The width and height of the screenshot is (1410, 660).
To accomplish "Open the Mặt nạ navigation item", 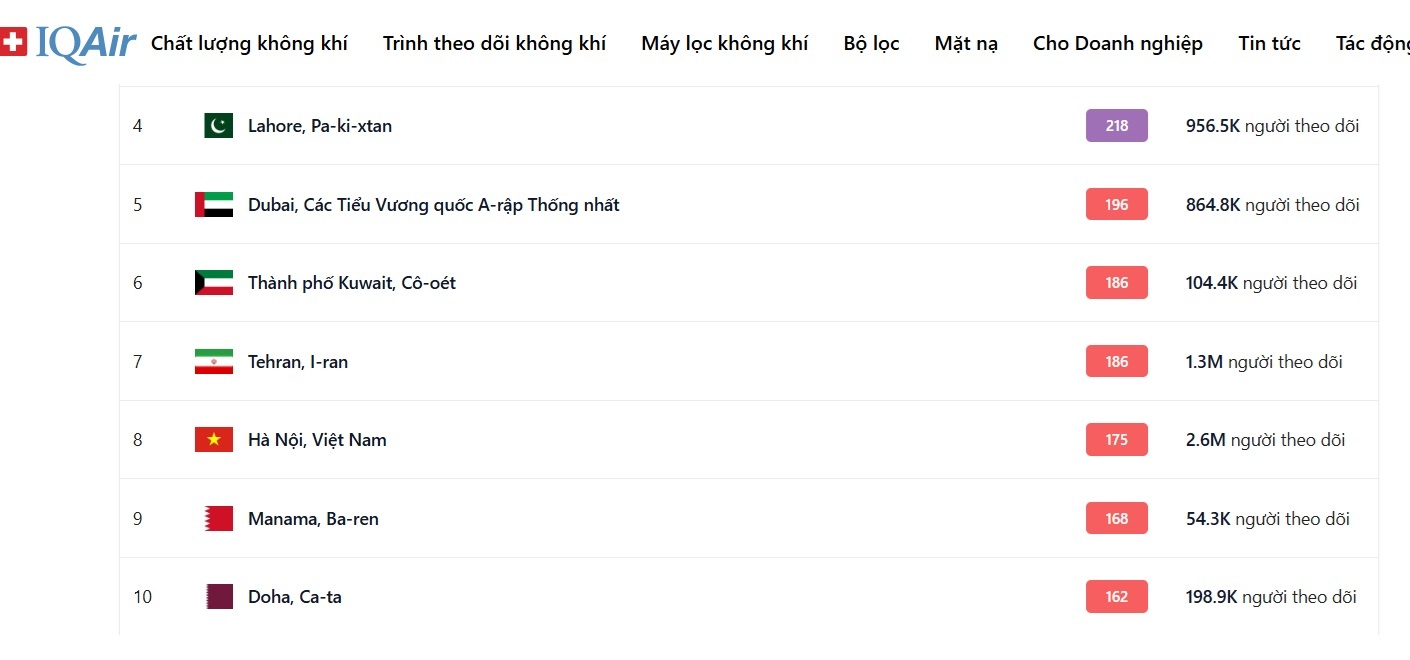I will coord(966,43).
